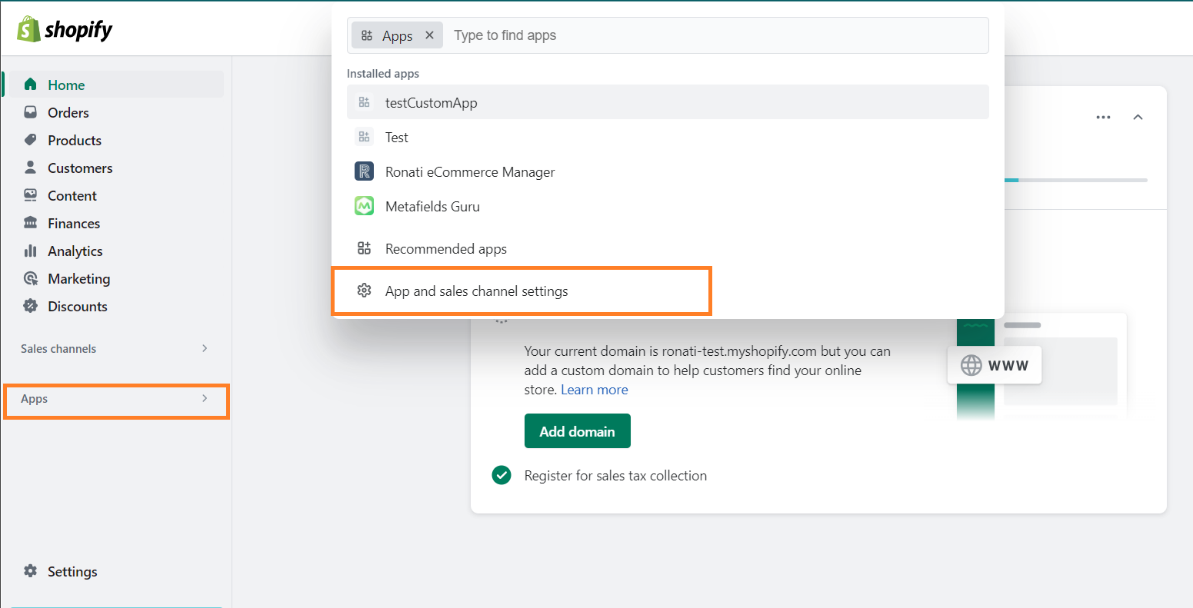Click the gear icon beside App and sales channel settings

pyautogui.click(x=364, y=291)
